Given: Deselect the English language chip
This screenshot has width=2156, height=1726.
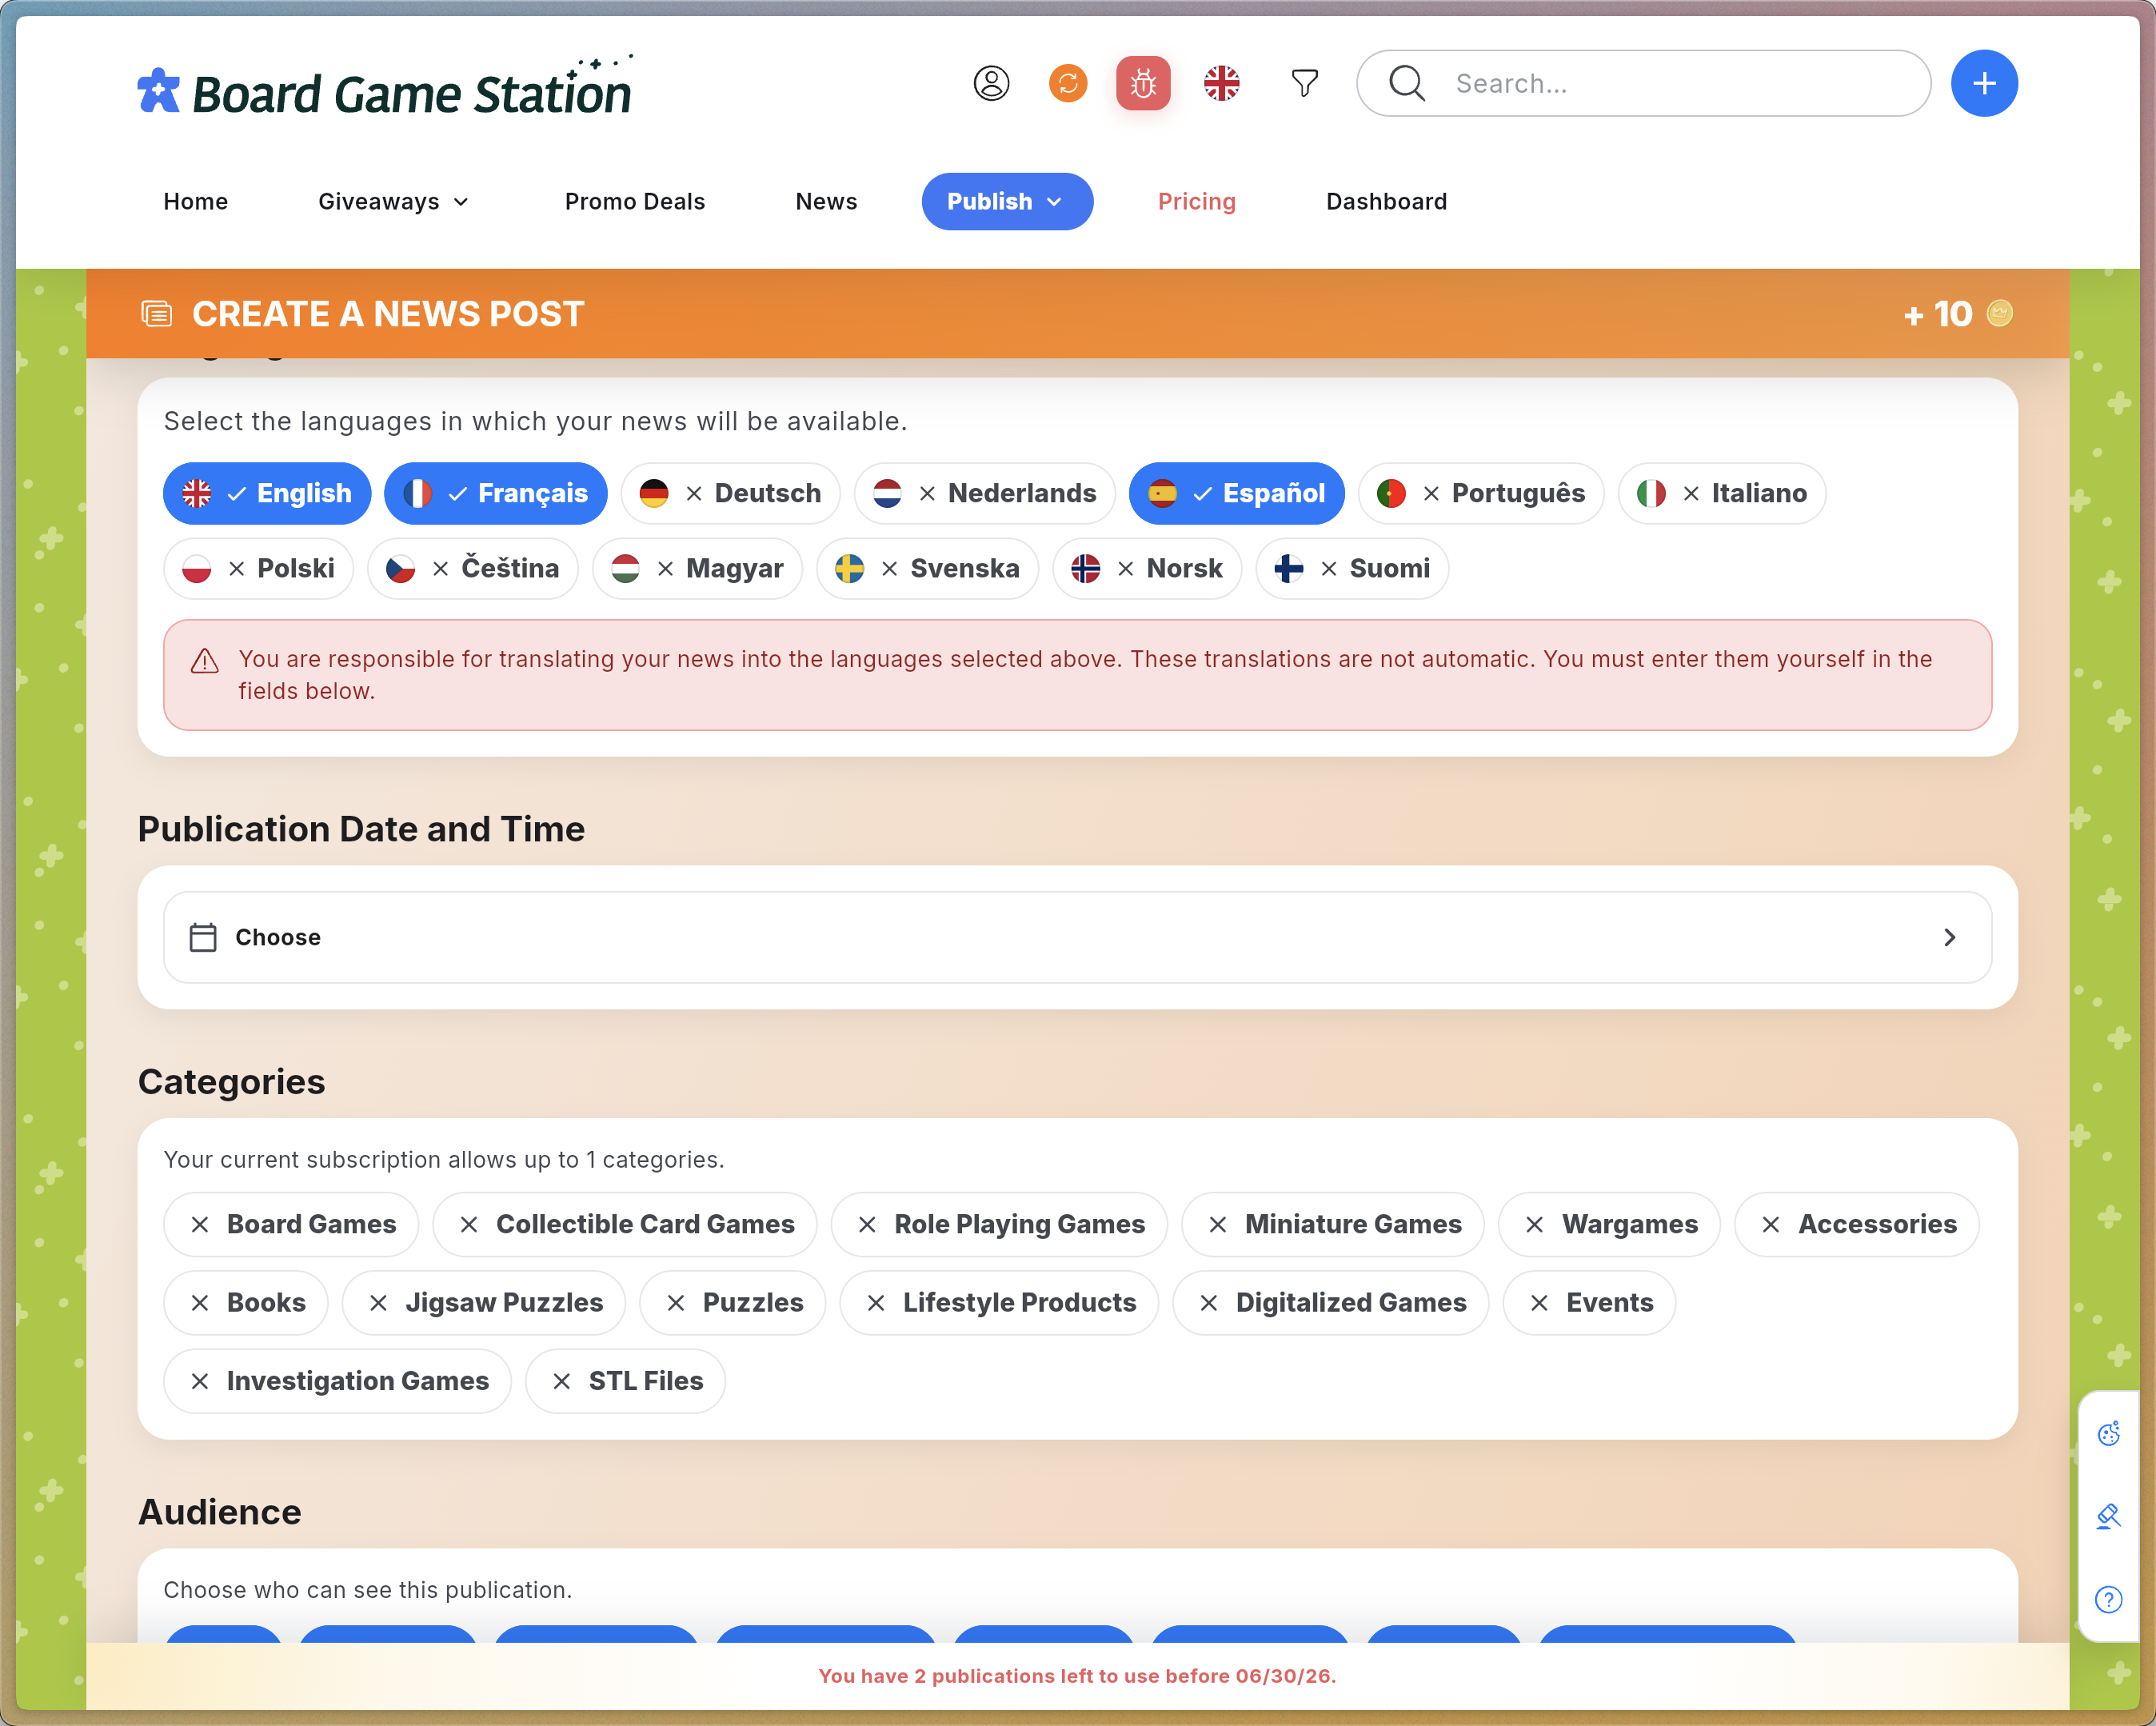Looking at the screenshot, I should point(267,493).
